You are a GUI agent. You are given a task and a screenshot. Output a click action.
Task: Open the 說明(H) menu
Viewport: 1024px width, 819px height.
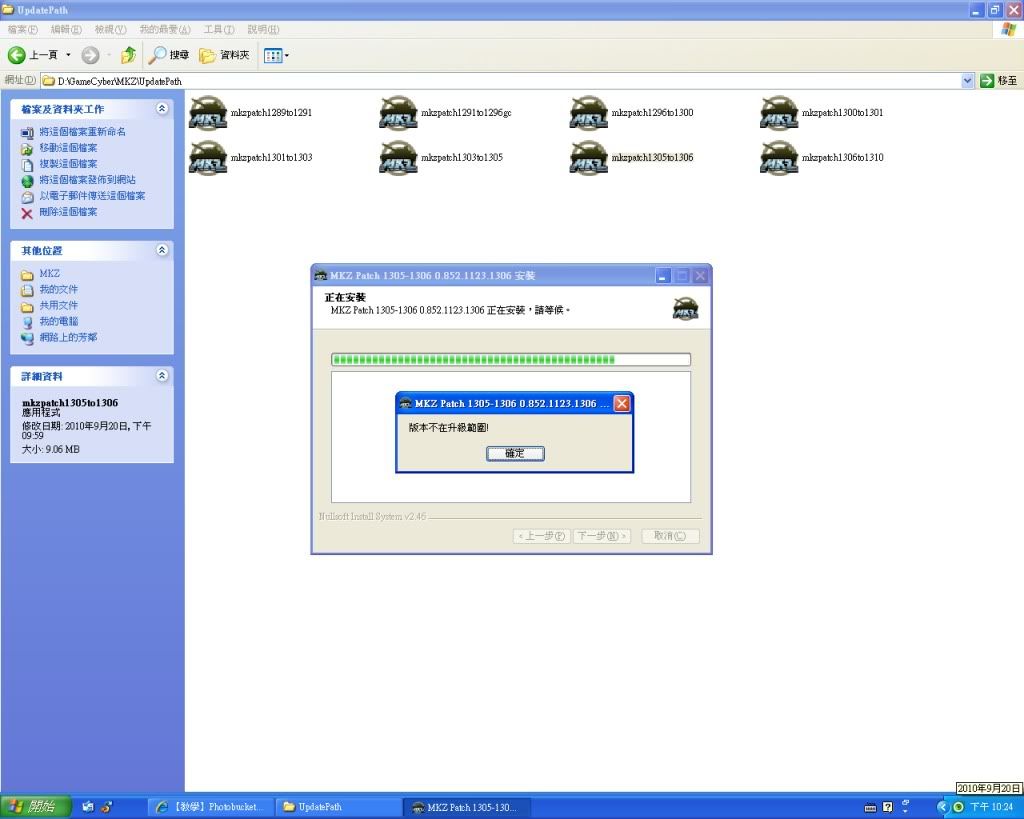pyautogui.click(x=263, y=29)
